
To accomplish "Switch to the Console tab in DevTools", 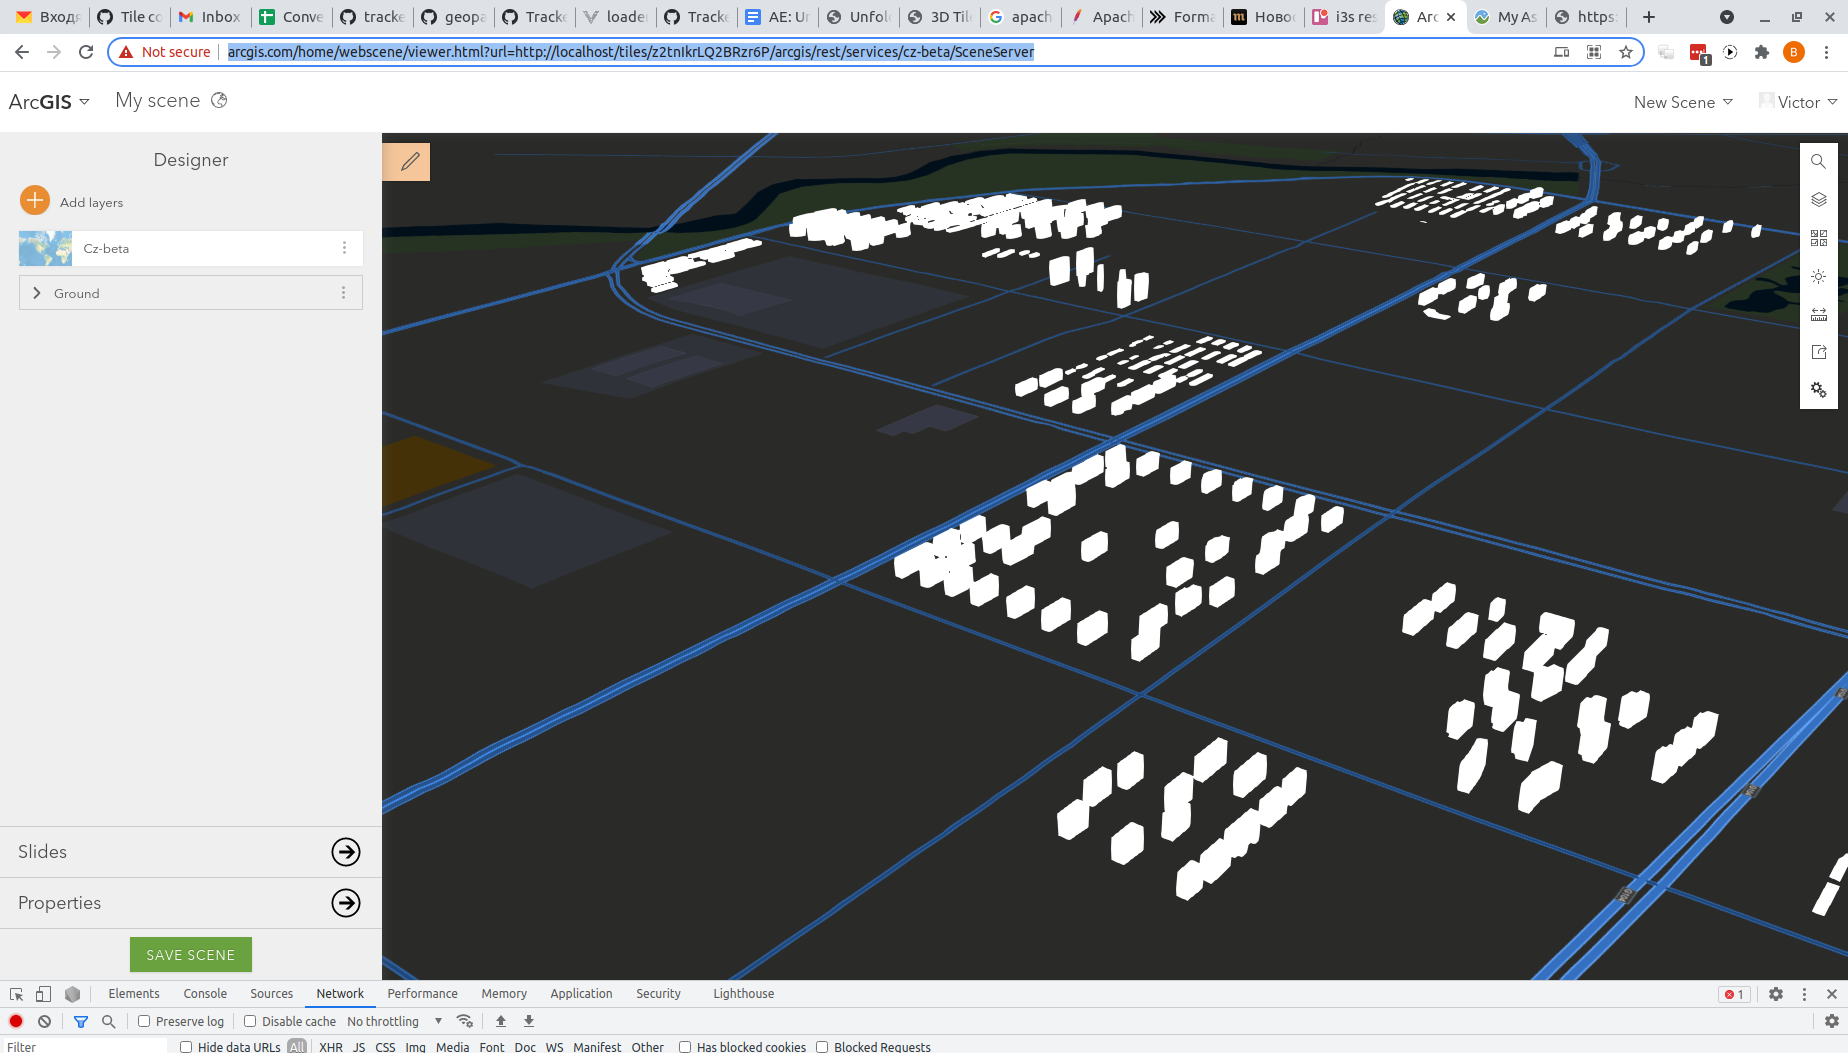I will pos(204,993).
